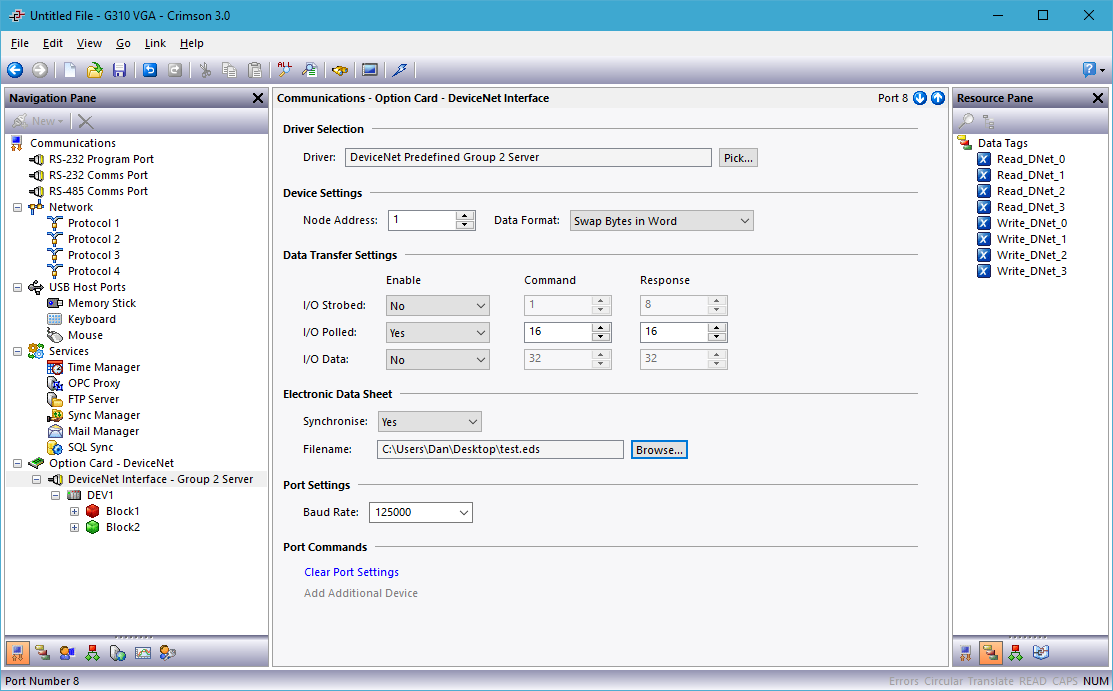Open the Synchronise dropdown
This screenshot has height=691, width=1113.
[x=429, y=422]
